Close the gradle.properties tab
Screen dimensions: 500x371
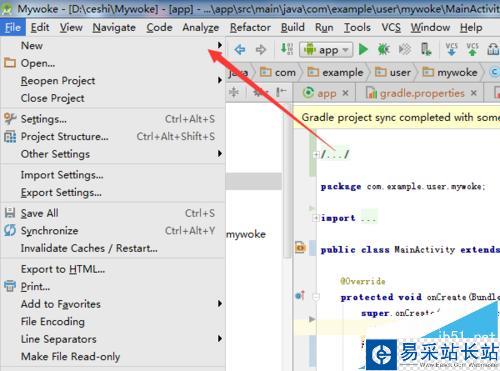click(x=474, y=93)
